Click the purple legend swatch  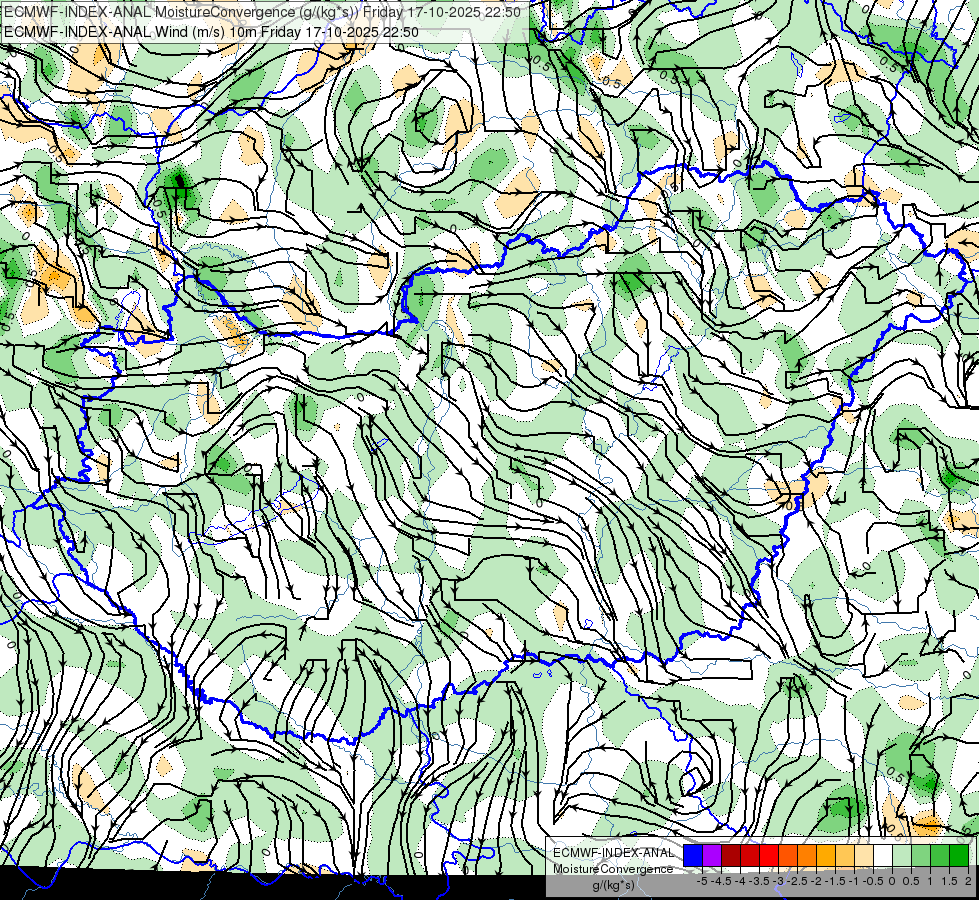pos(712,855)
